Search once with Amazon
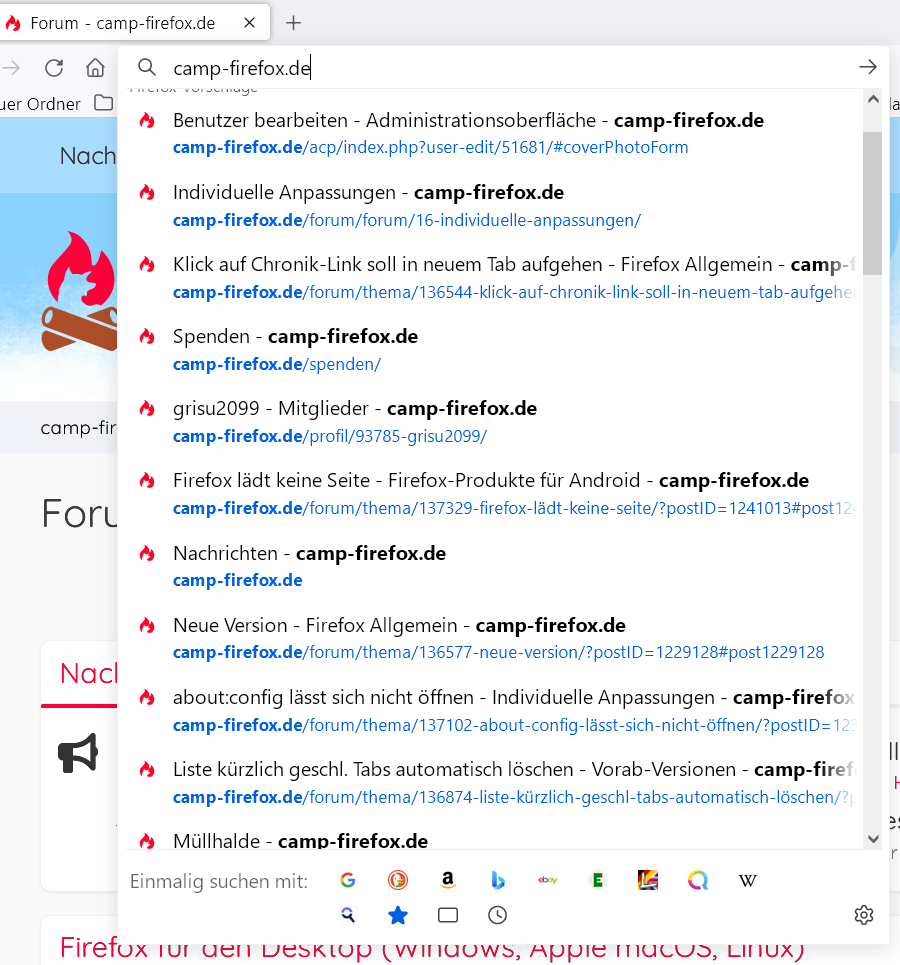The height and width of the screenshot is (965, 900). (x=448, y=880)
